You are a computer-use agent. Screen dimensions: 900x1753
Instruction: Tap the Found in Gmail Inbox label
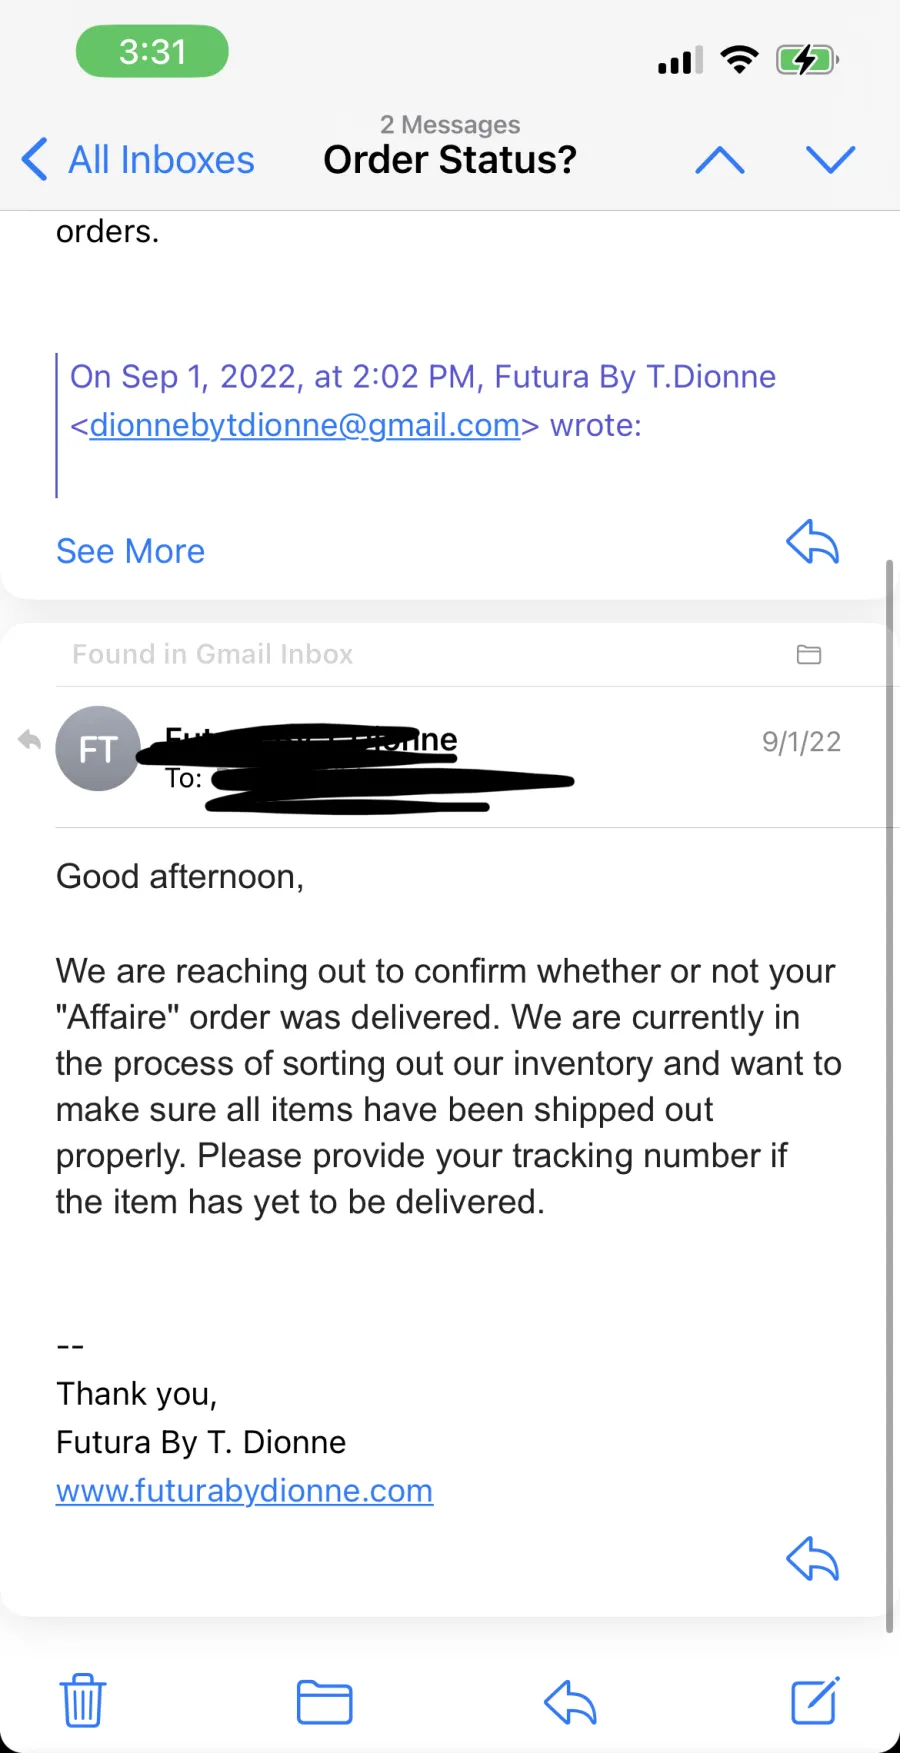click(213, 654)
